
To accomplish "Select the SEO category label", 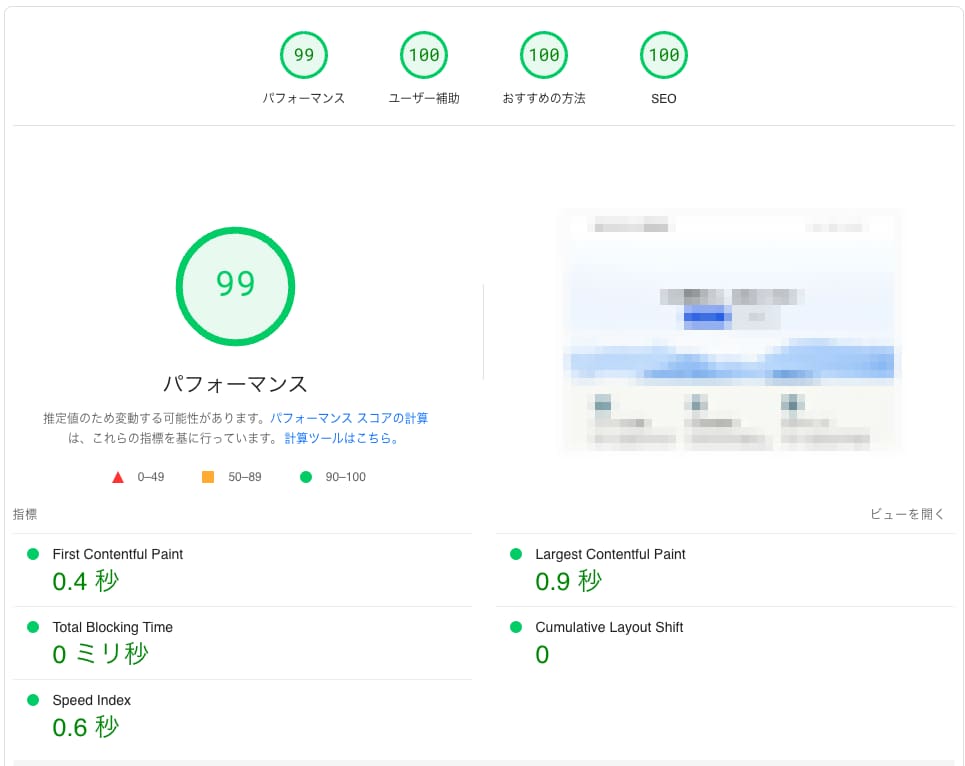I will pyautogui.click(x=663, y=98).
